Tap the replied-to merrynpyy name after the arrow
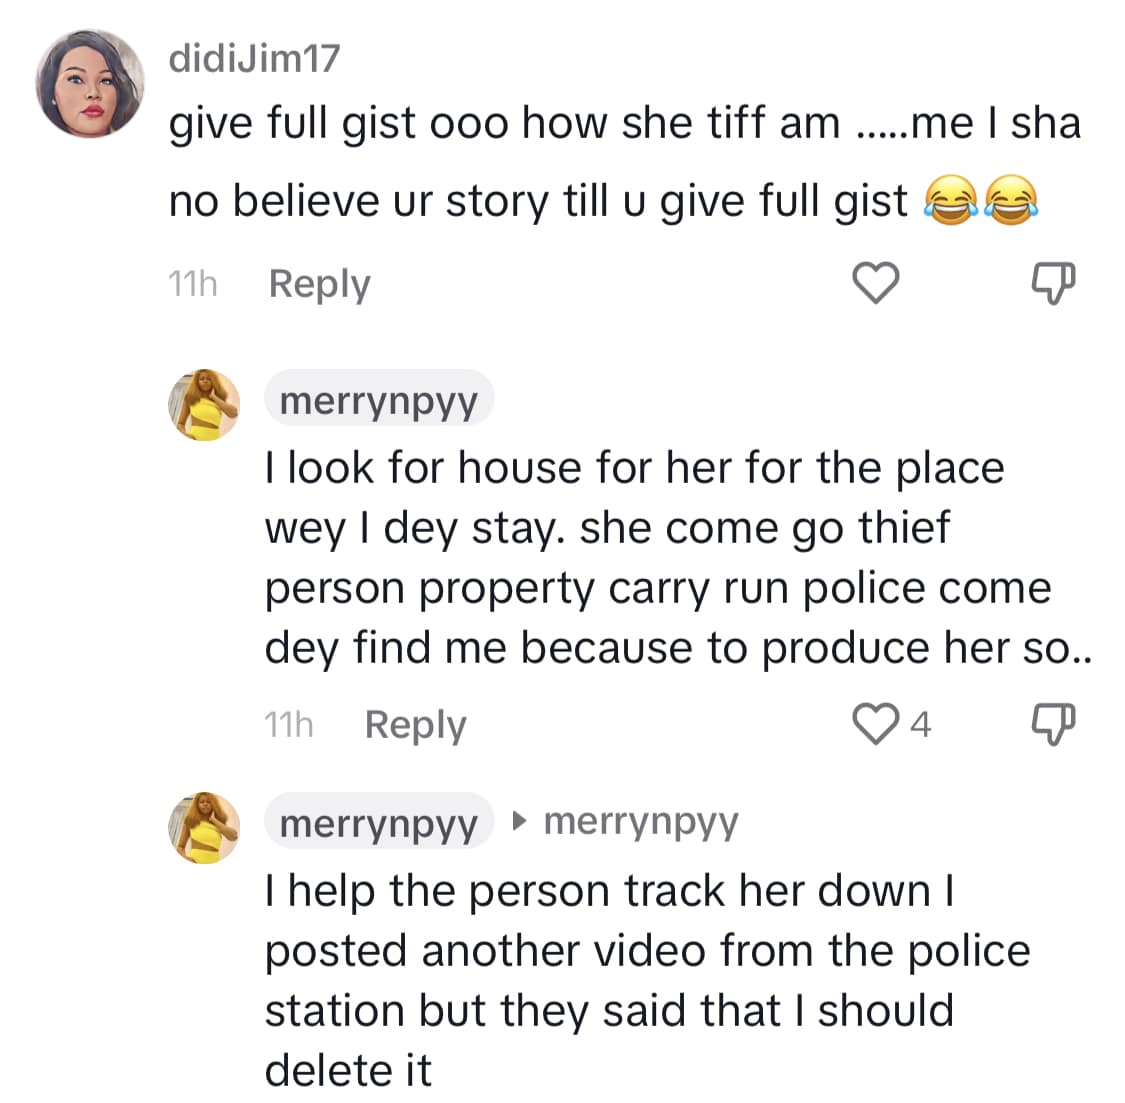This screenshot has height=1103, width=1125. pyautogui.click(x=641, y=822)
